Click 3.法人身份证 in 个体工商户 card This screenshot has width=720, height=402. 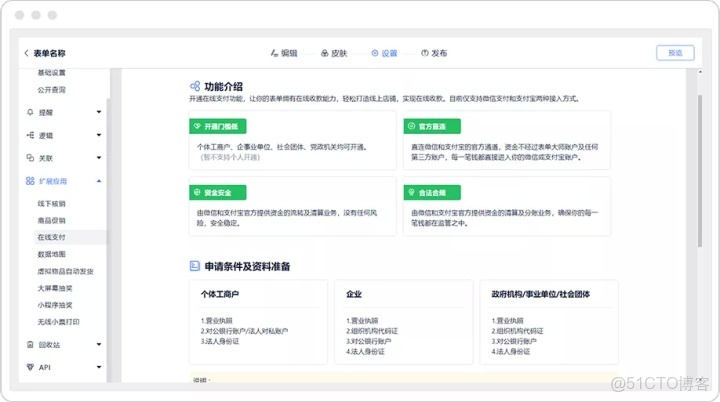tap(220, 341)
